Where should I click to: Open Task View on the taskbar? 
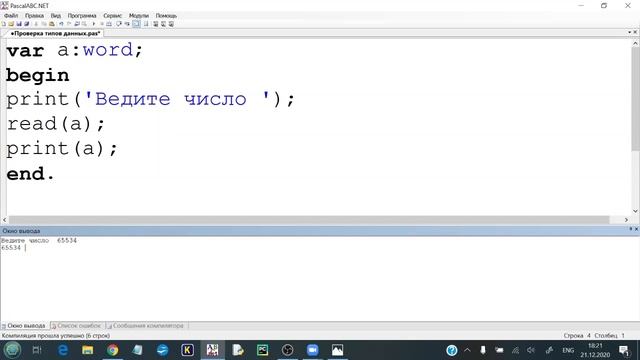point(37,350)
